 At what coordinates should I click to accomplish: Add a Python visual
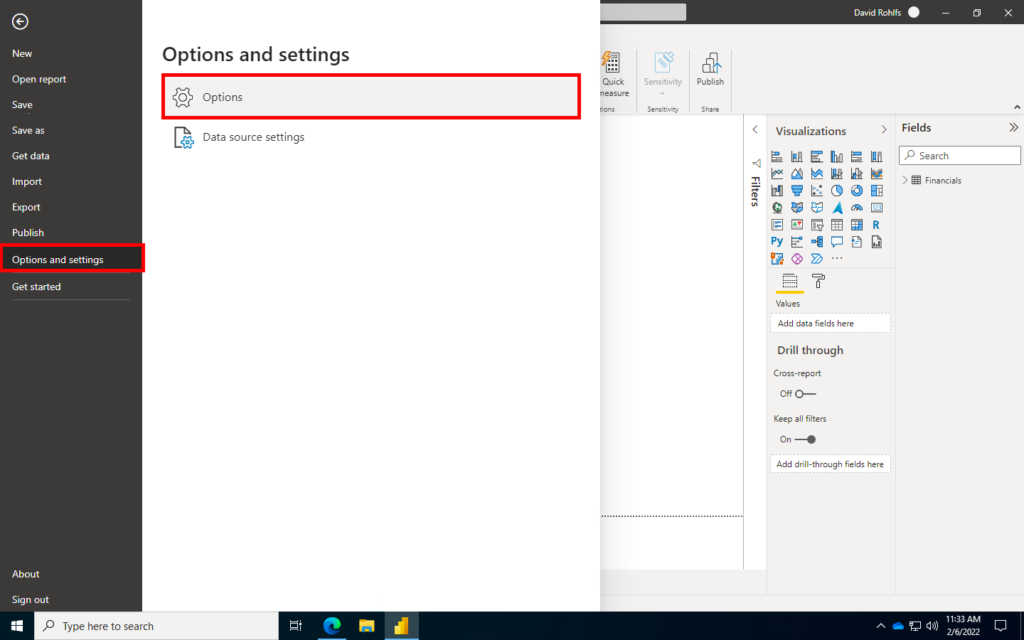click(777, 241)
